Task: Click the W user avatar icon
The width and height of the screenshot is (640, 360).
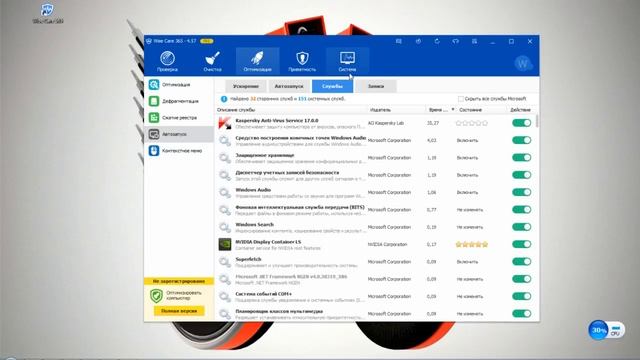Action: tap(523, 63)
